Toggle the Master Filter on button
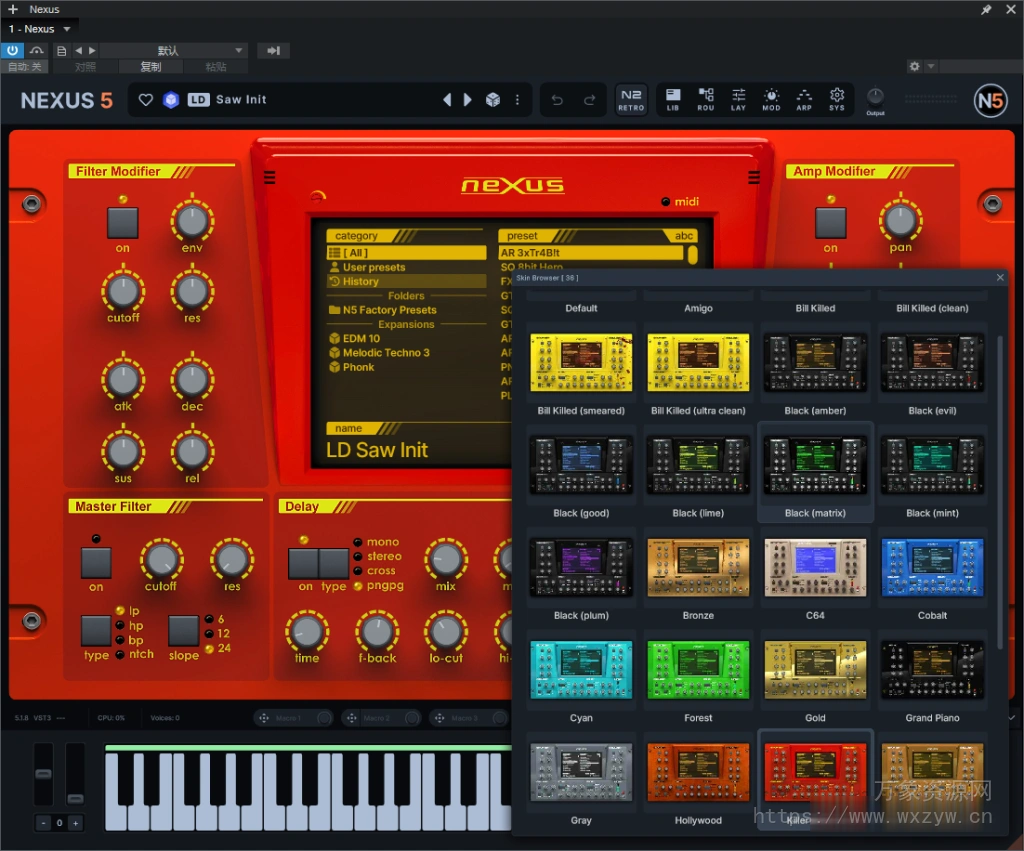The image size is (1024, 851). click(x=96, y=563)
